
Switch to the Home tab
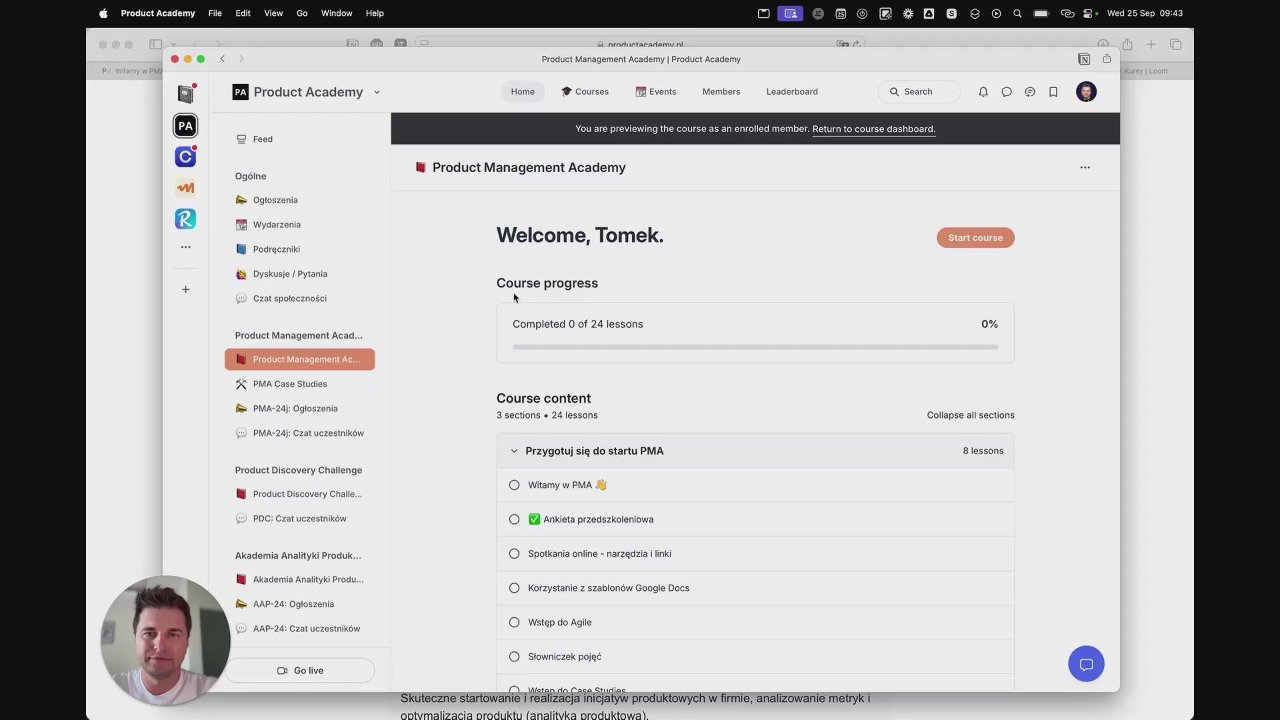pyautogui.click(x=522, y=92)
